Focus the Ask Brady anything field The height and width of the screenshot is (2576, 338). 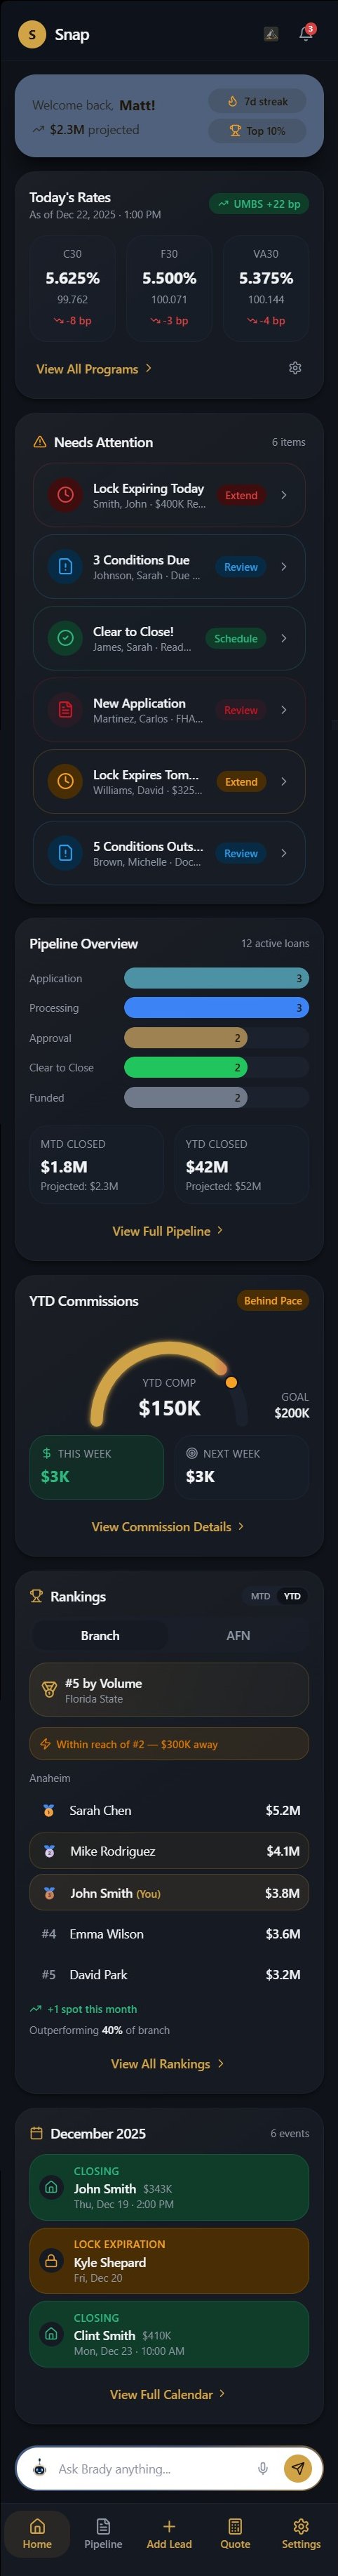150,2468
